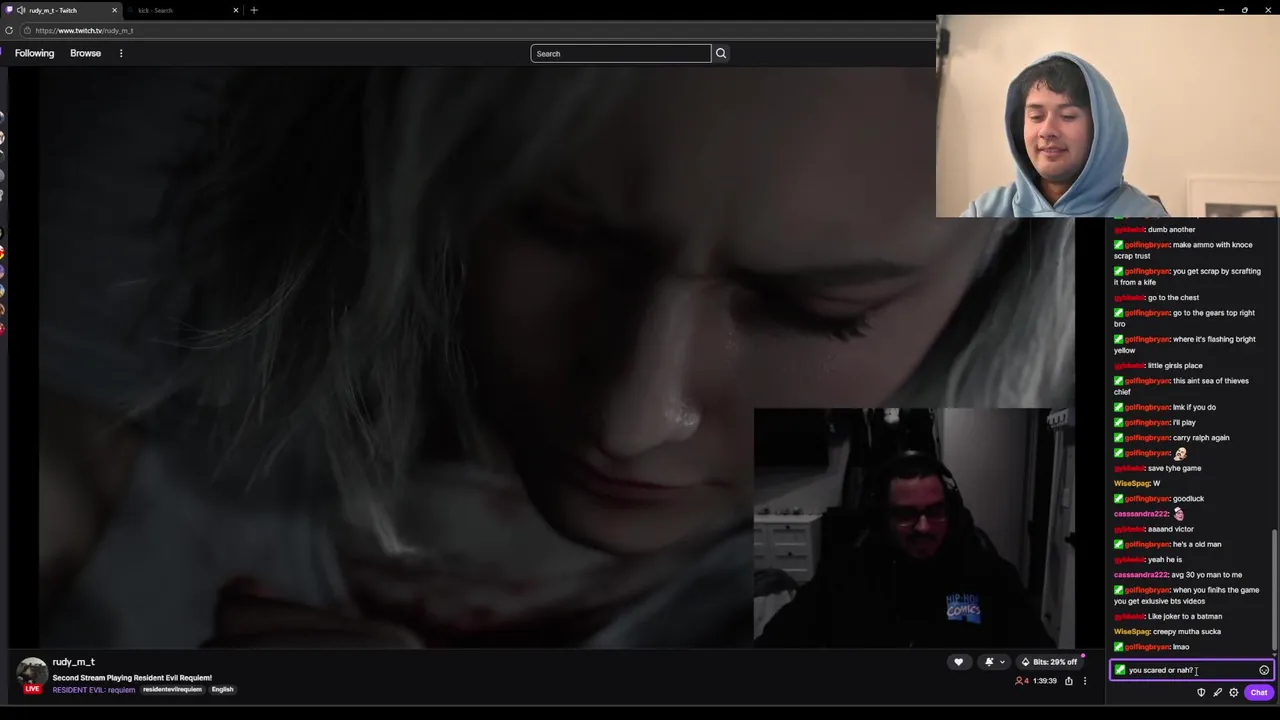Click the Twitch search input field
Image resolution: width=1280 pixels, height=720 pixels.
pyautogui.click(x=621, y=53)
